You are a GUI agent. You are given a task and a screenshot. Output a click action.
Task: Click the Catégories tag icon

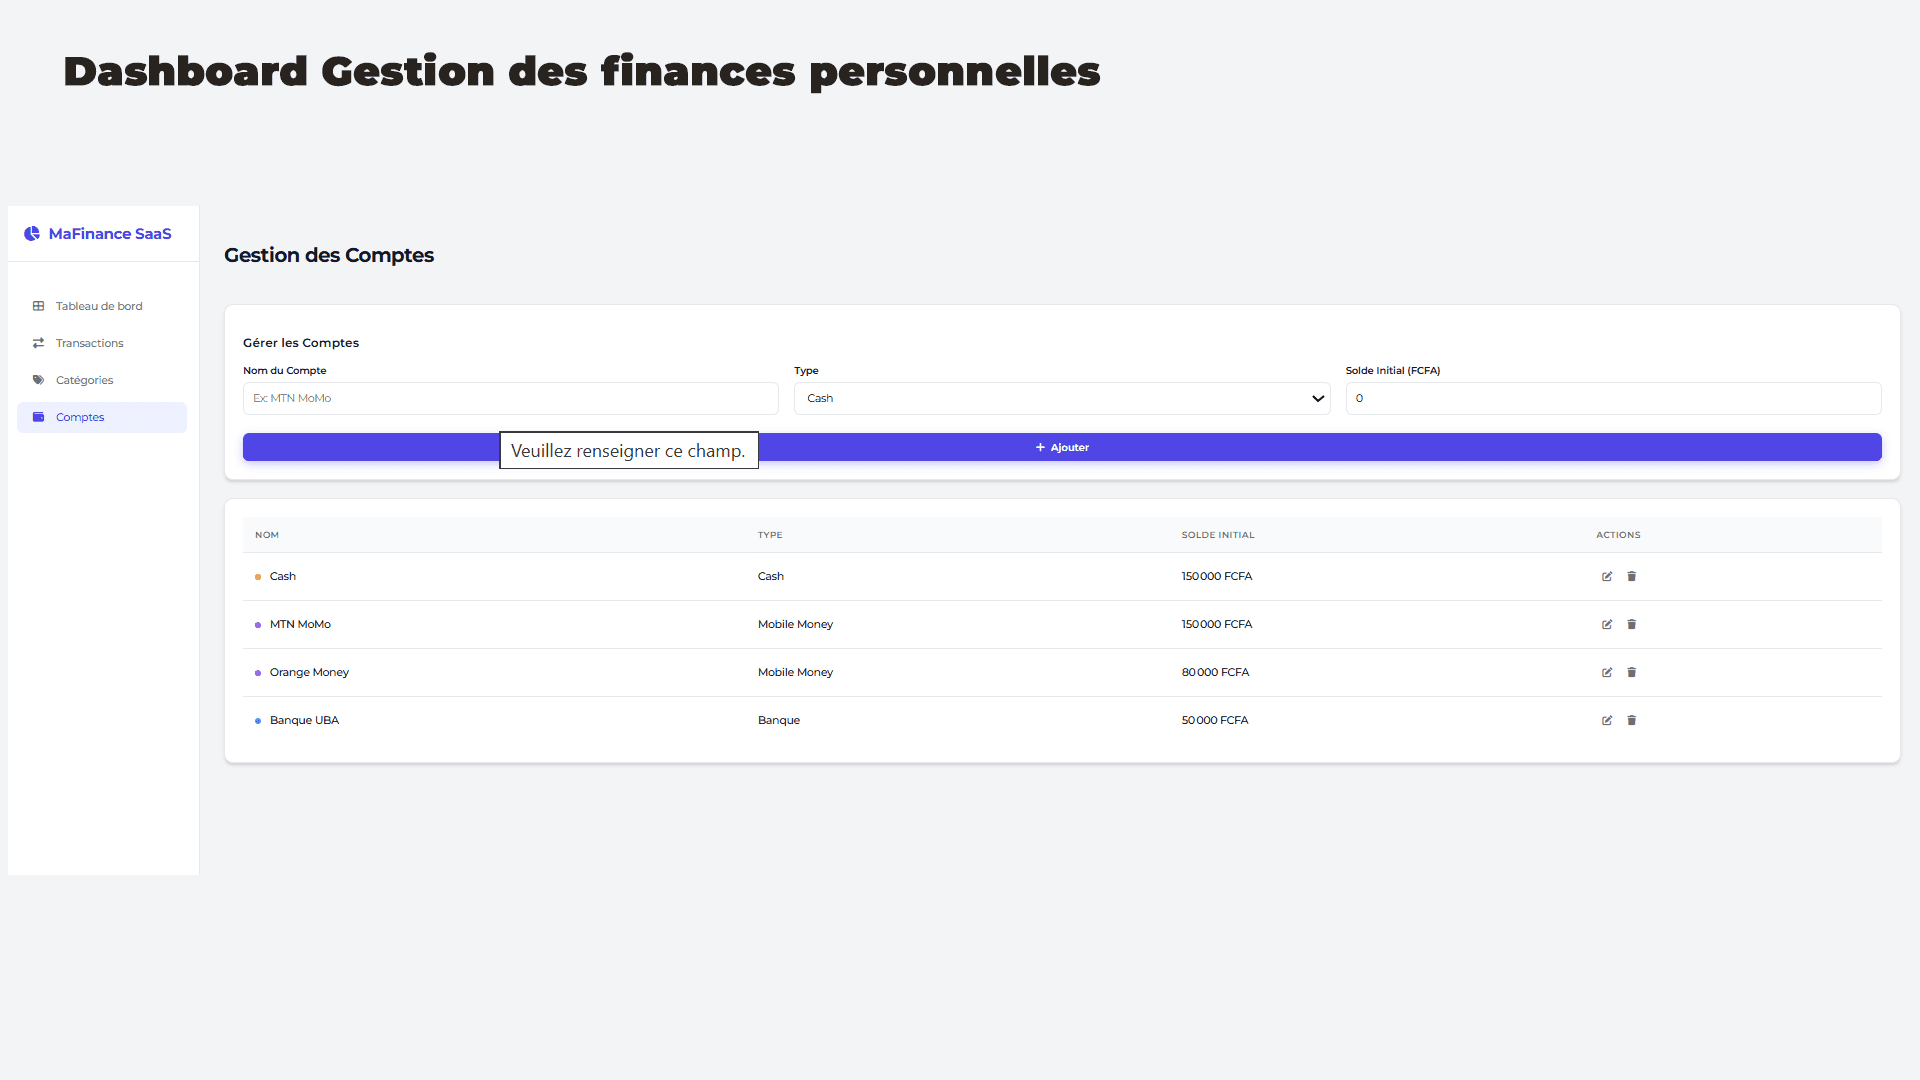[38, 380]
